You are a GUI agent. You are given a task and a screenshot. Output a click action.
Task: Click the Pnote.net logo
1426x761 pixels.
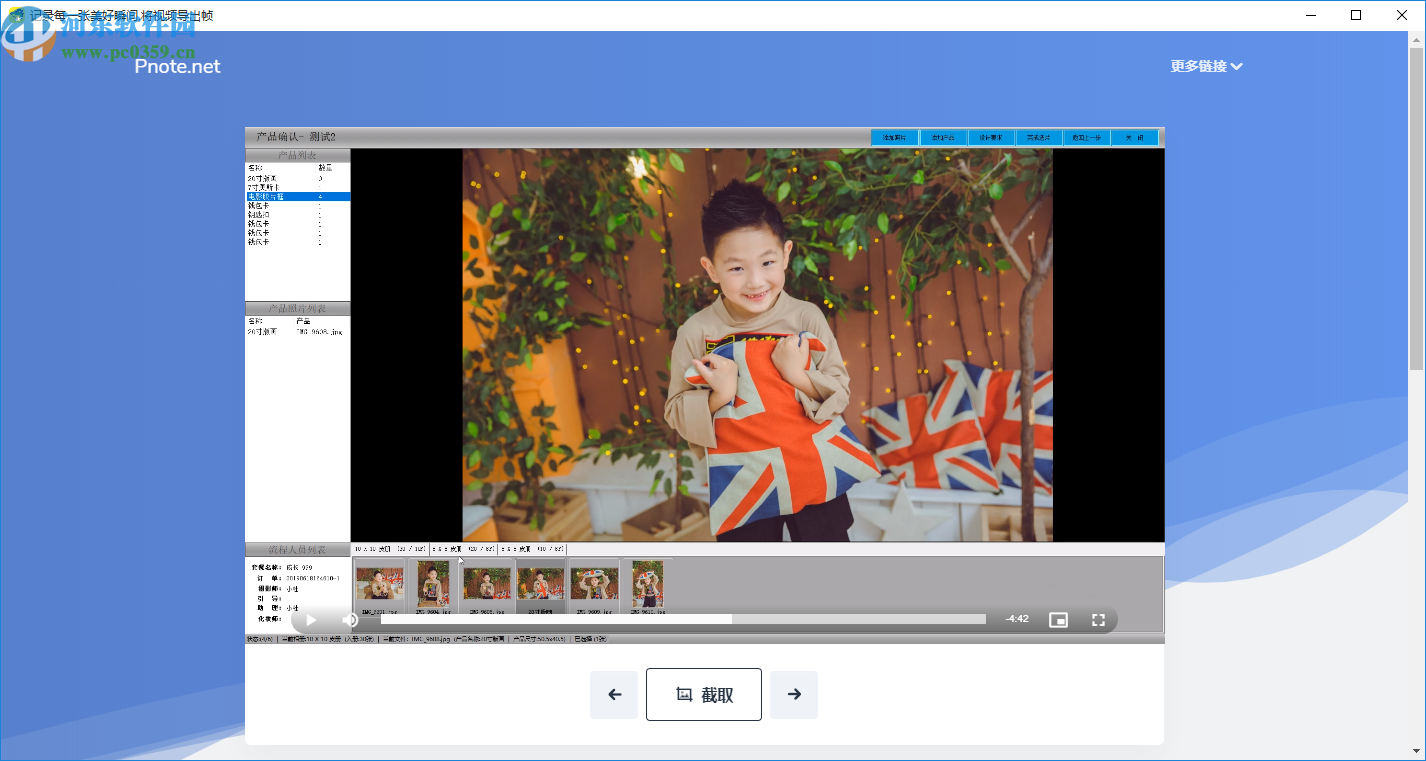click(x=176, y=67)
